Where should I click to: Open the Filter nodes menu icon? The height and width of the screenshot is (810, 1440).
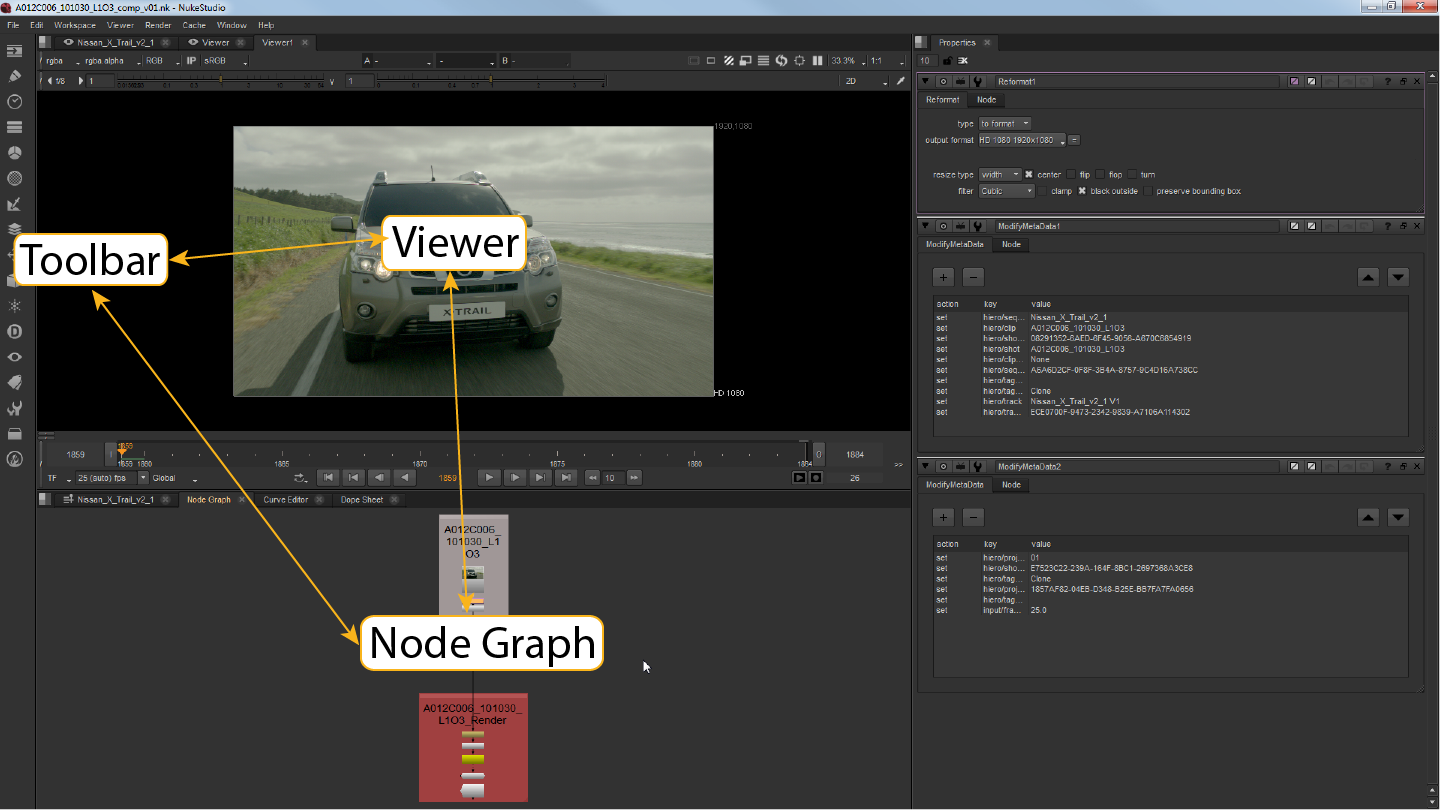click(x=15, y=179)
